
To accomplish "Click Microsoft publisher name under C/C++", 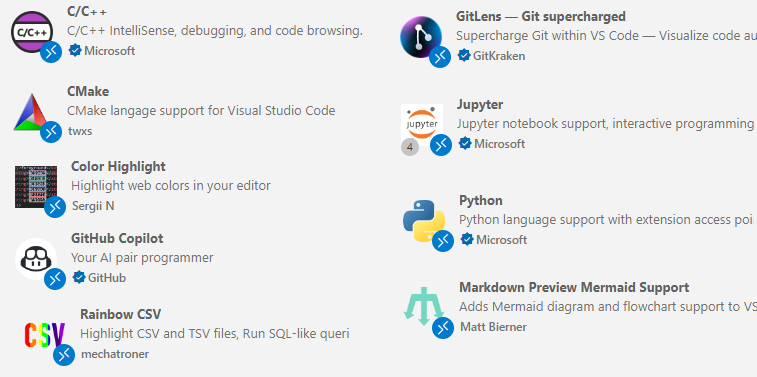I will click(110, 51).
